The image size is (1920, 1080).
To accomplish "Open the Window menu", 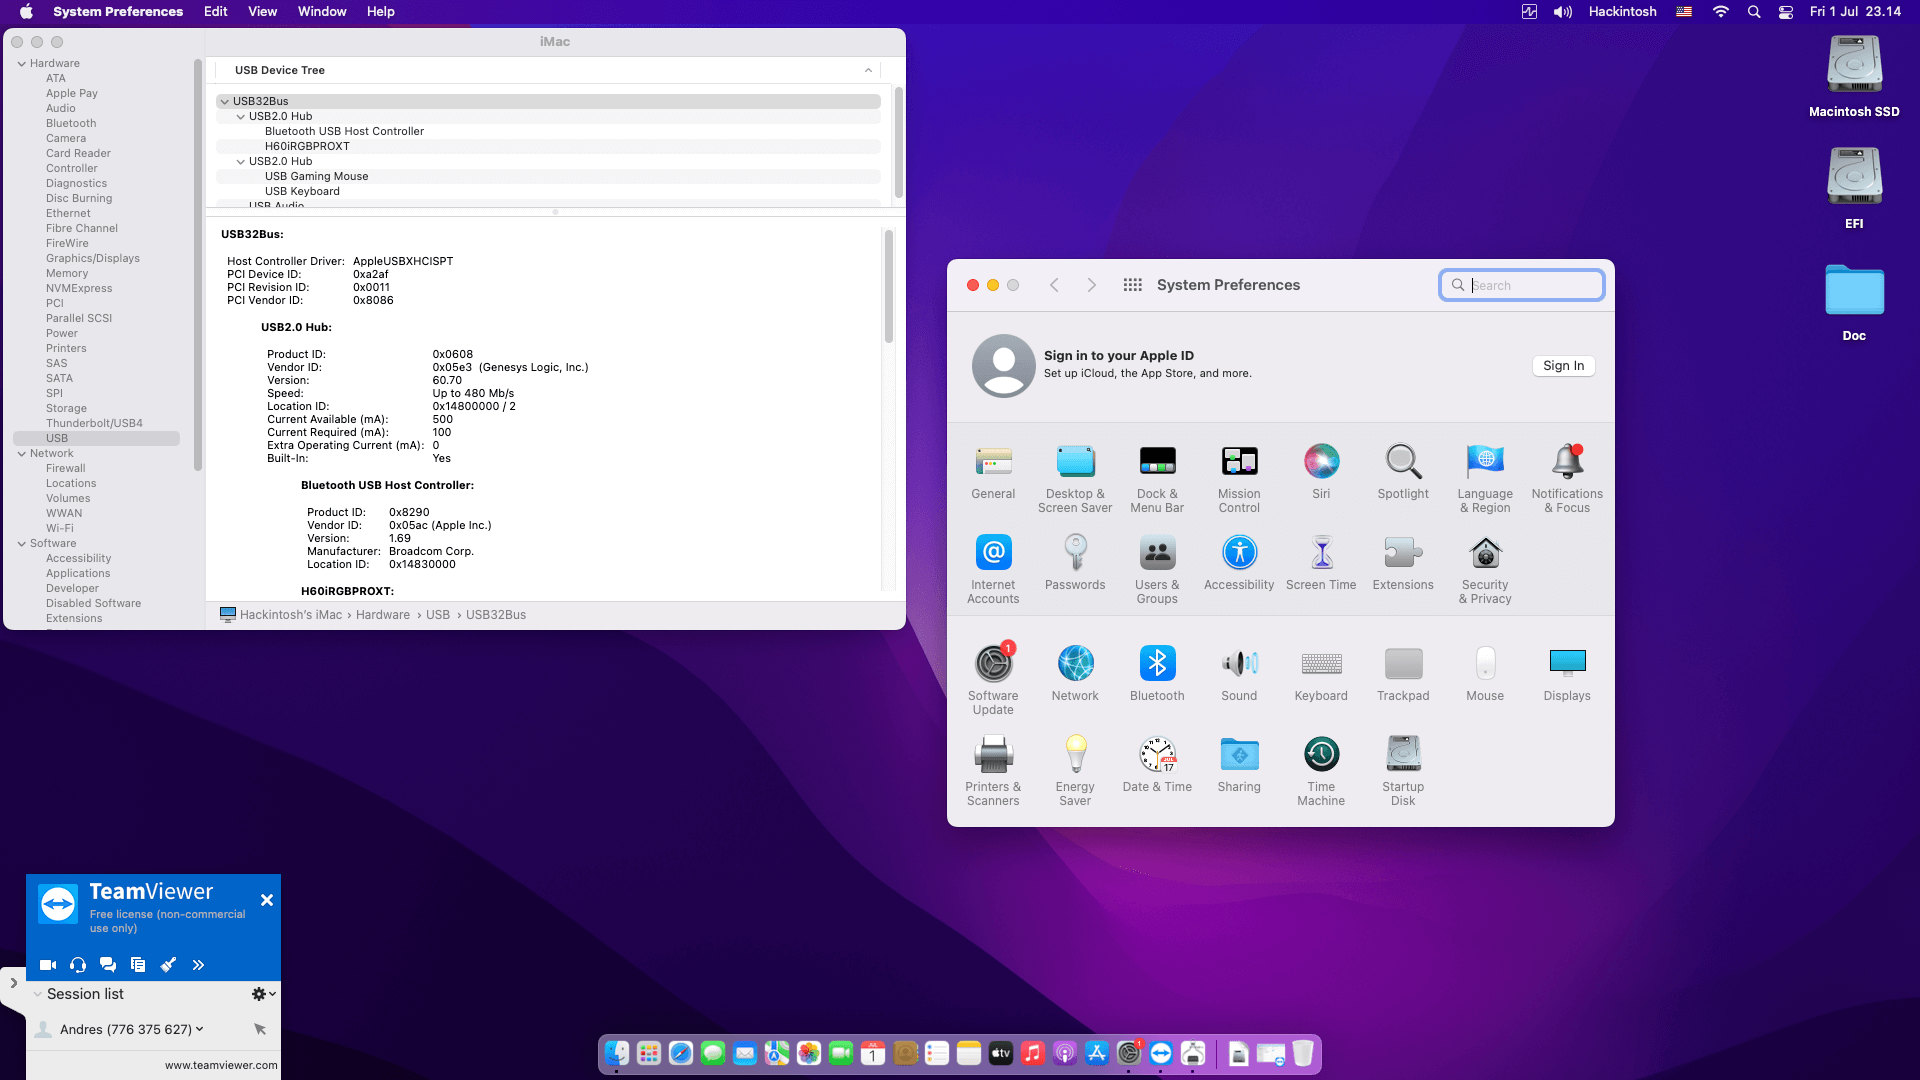I will pyautogui.click(x=322, y=12).
